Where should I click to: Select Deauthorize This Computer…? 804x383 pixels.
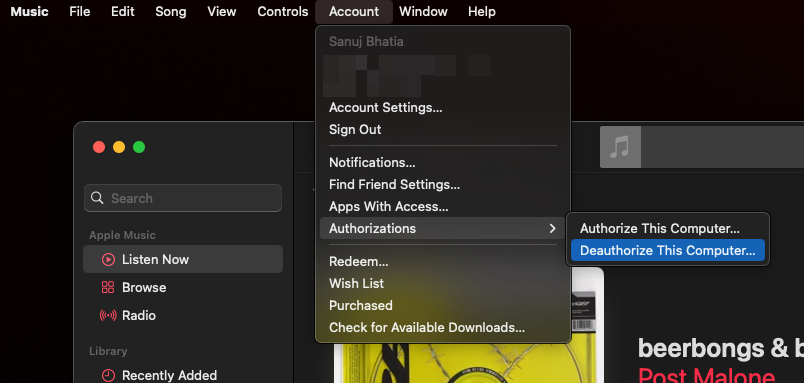[x=667, y=251]
